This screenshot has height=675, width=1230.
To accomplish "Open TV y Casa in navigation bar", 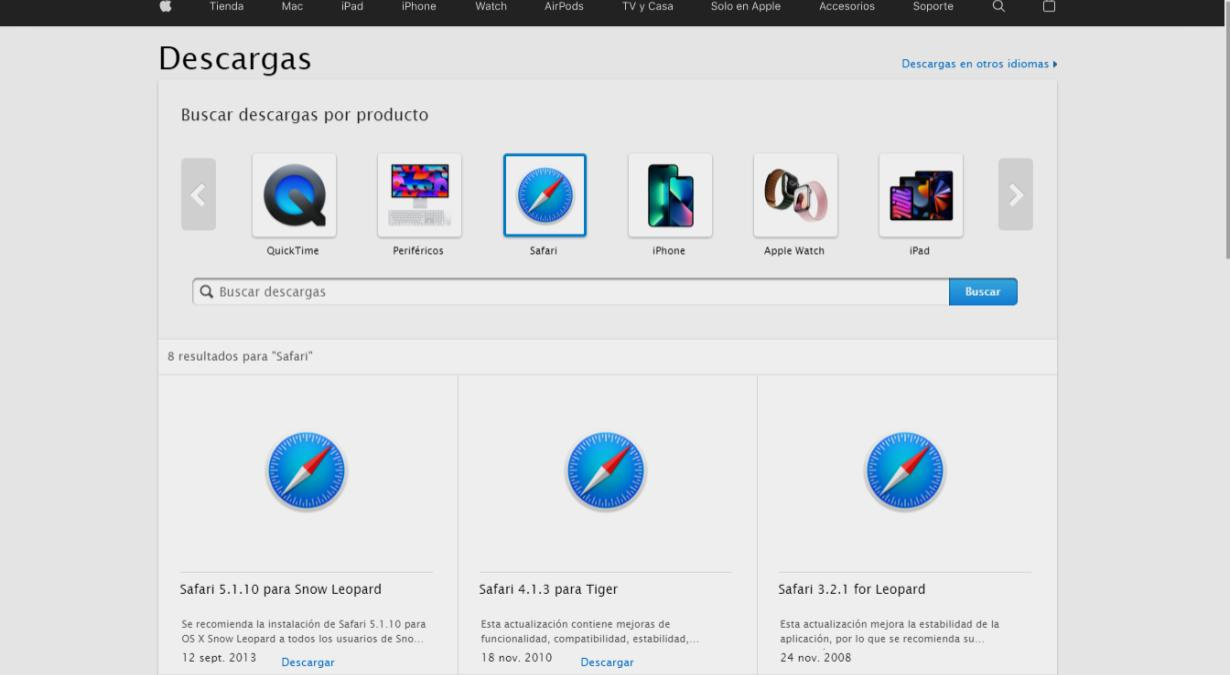I will tap(648, 7).
